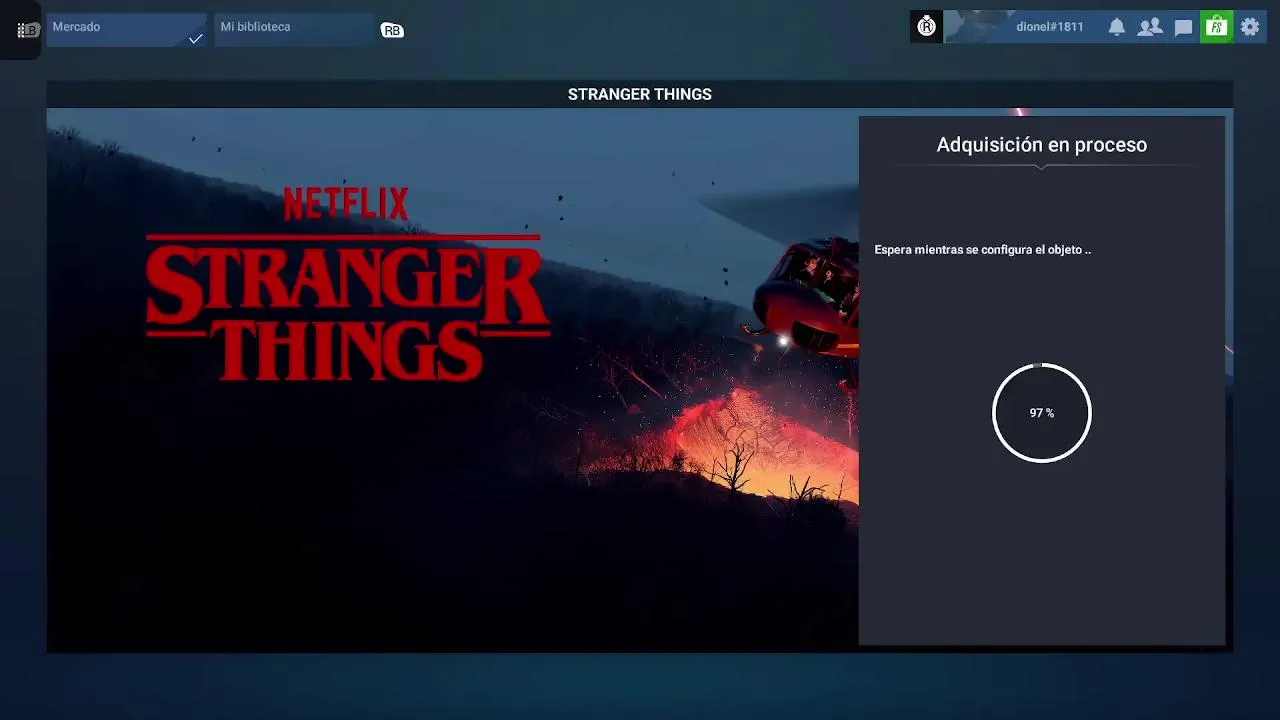Open the friends list icon
Image resolution: width=1280 pixels, height=720 pixels.
(1150, 27)
